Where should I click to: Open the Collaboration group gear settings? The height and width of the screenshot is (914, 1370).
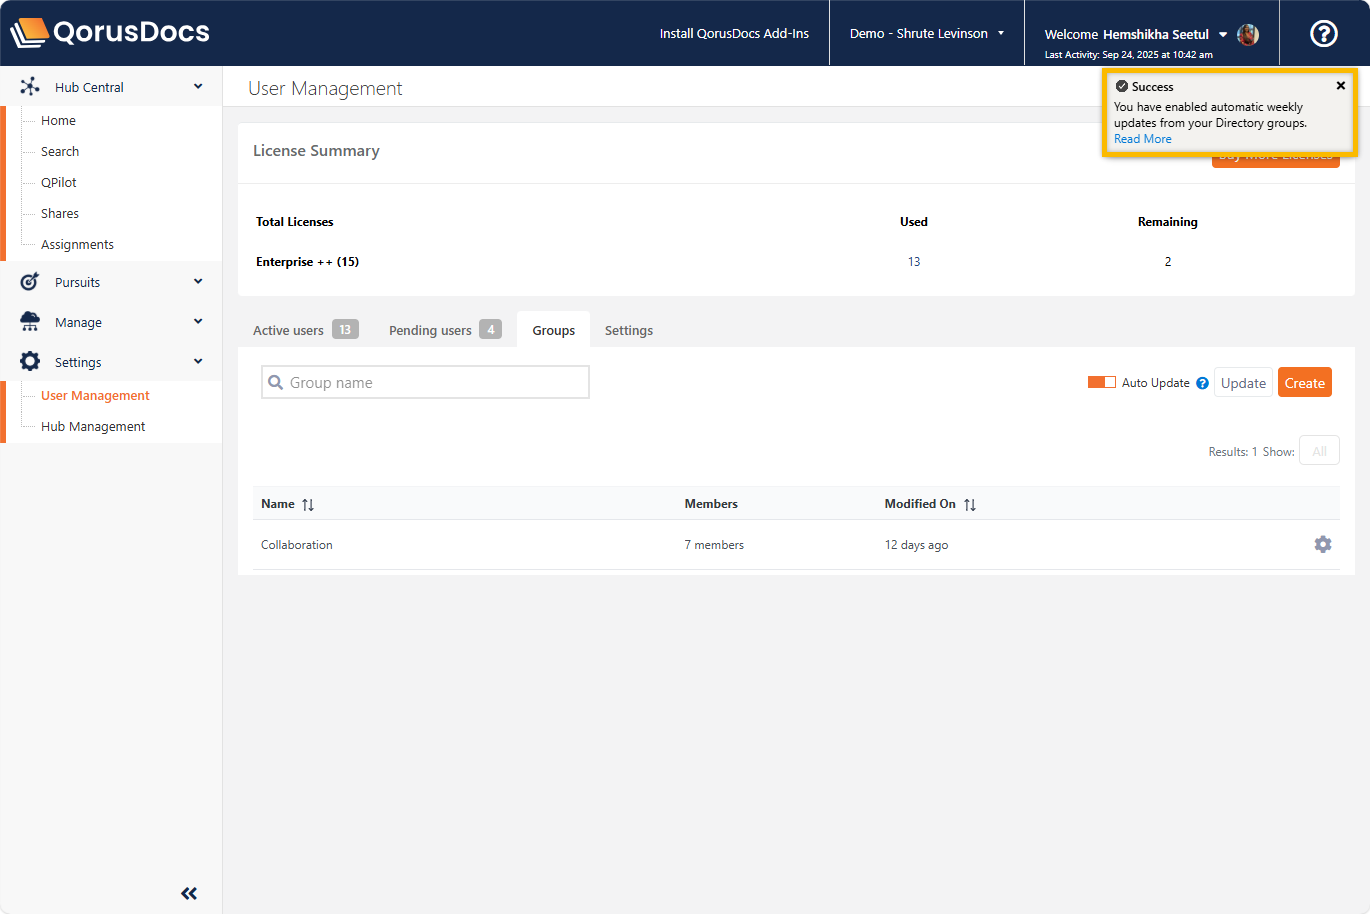1322,545
